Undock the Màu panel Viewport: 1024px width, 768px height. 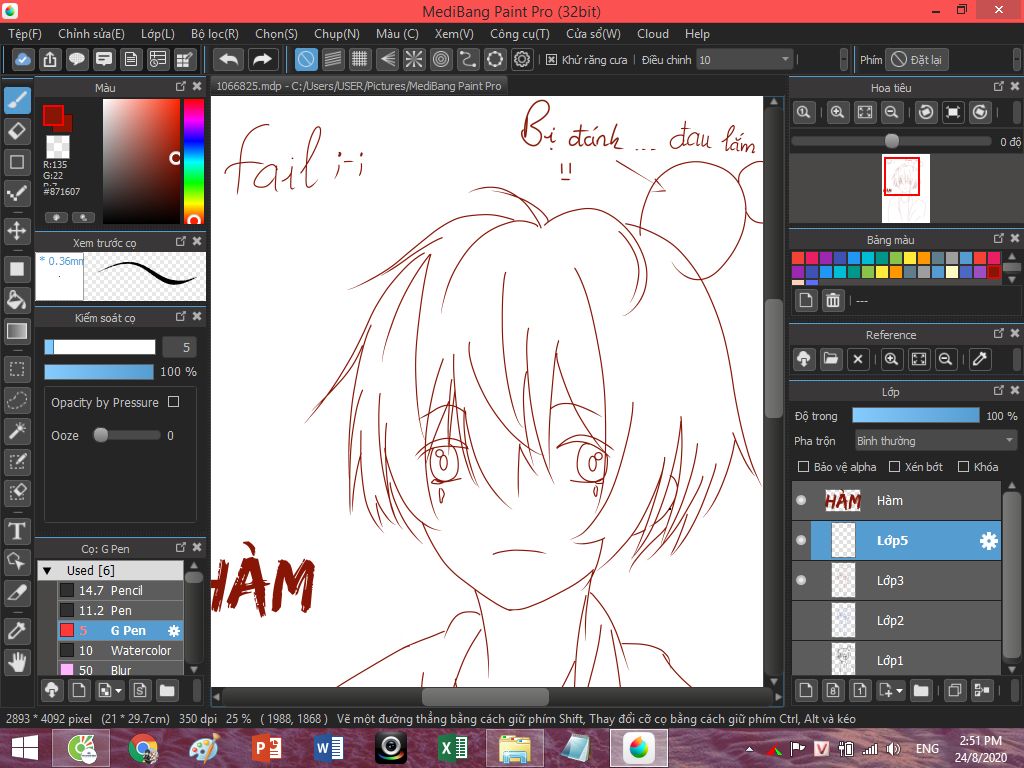pos(181,86)
